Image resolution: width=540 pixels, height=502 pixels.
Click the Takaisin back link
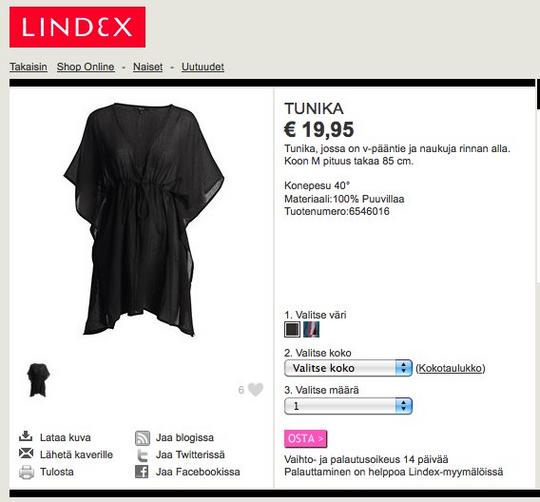[28, 66]
